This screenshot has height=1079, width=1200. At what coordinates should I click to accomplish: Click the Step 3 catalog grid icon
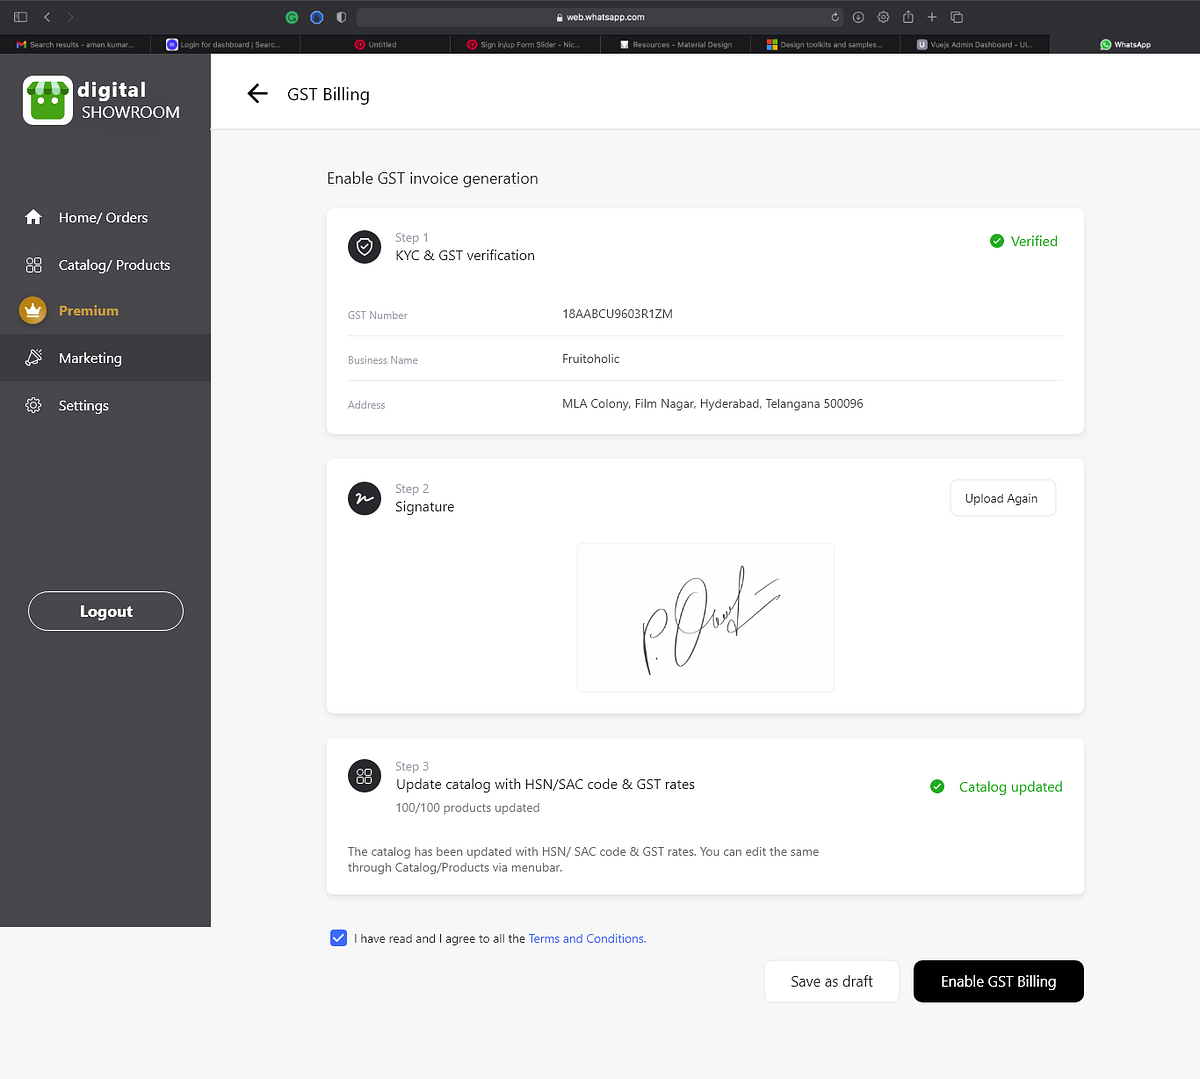tap(364, 775)
